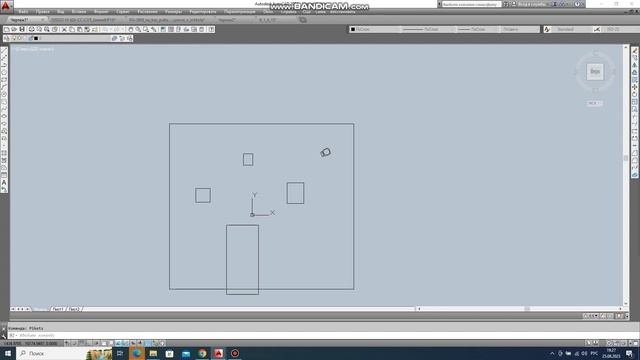The image size is (640, 360).
Task: Select the Rotate modify tool
Action: pyautogui.click(x=635, y=95)
